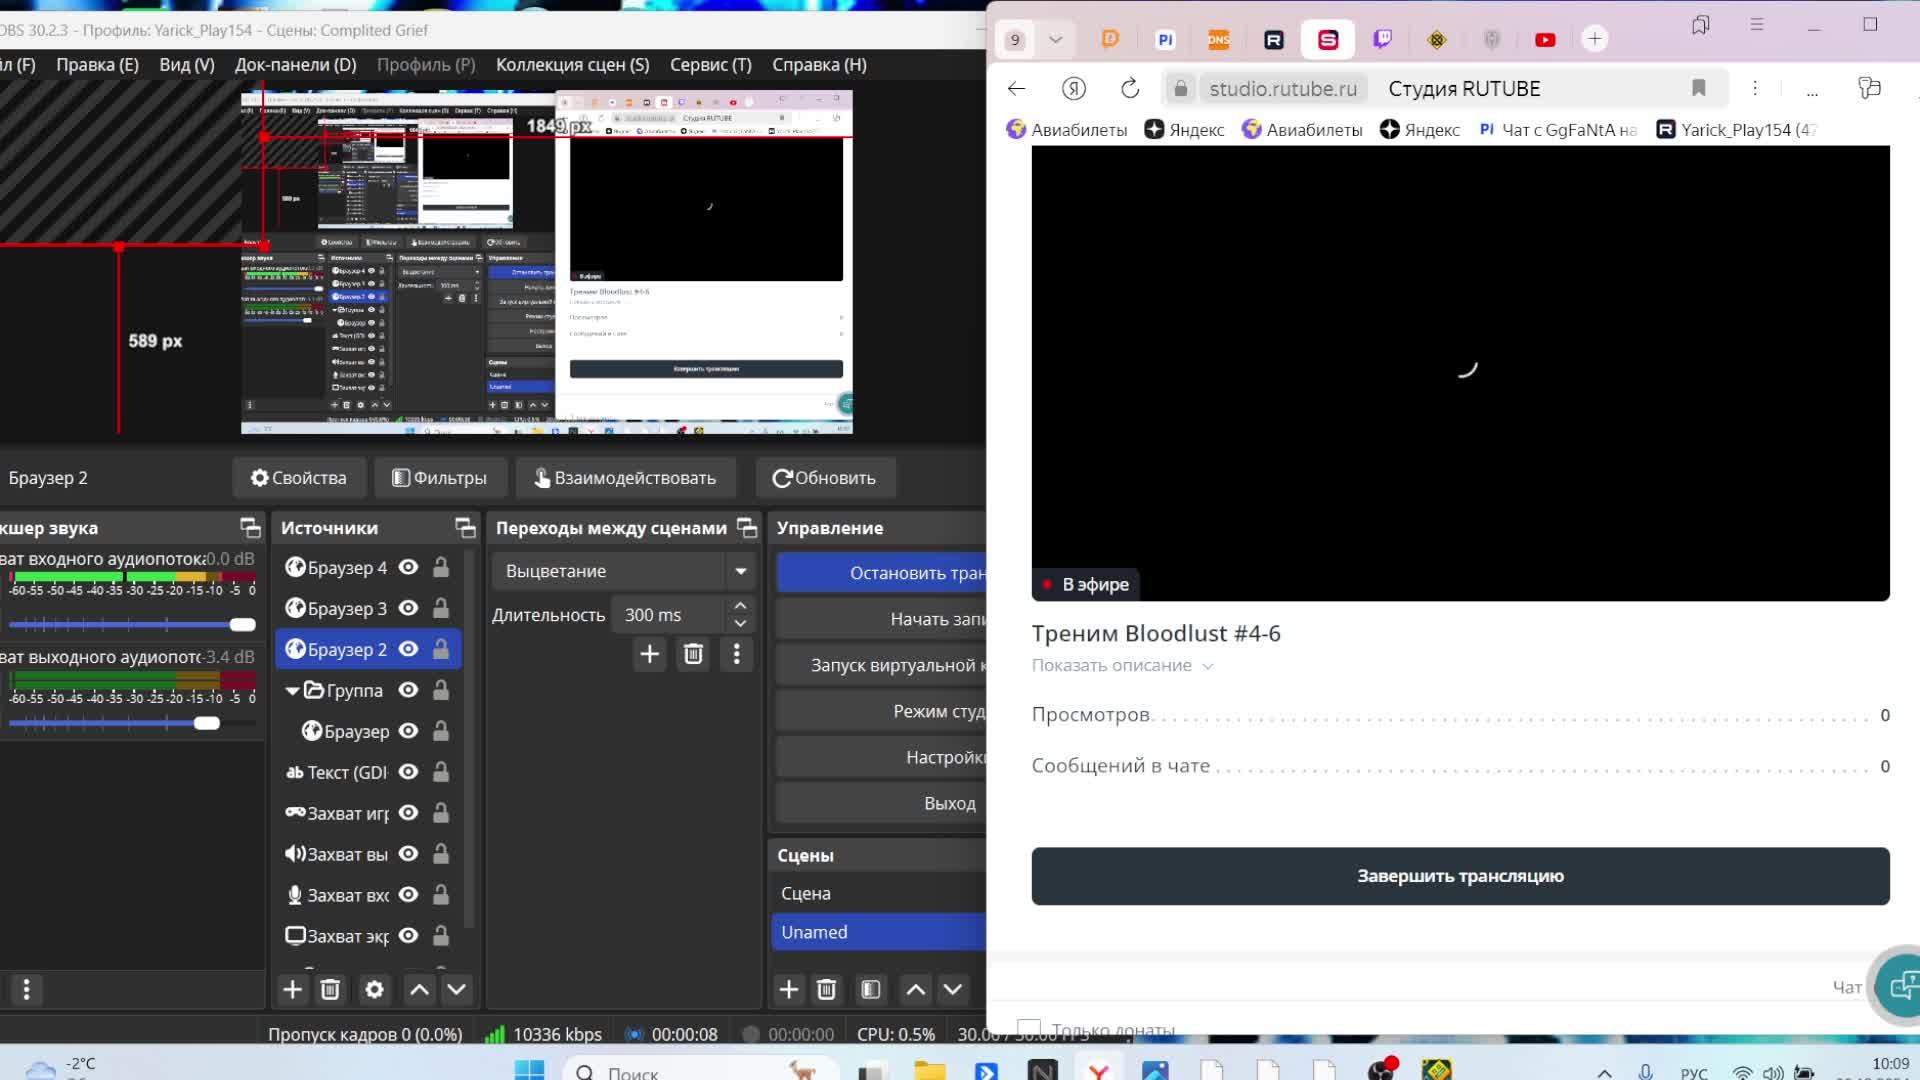1920x1080 pixels.
Task: Open scene filters icon below scenes list
Action: (x=871, y=989)
